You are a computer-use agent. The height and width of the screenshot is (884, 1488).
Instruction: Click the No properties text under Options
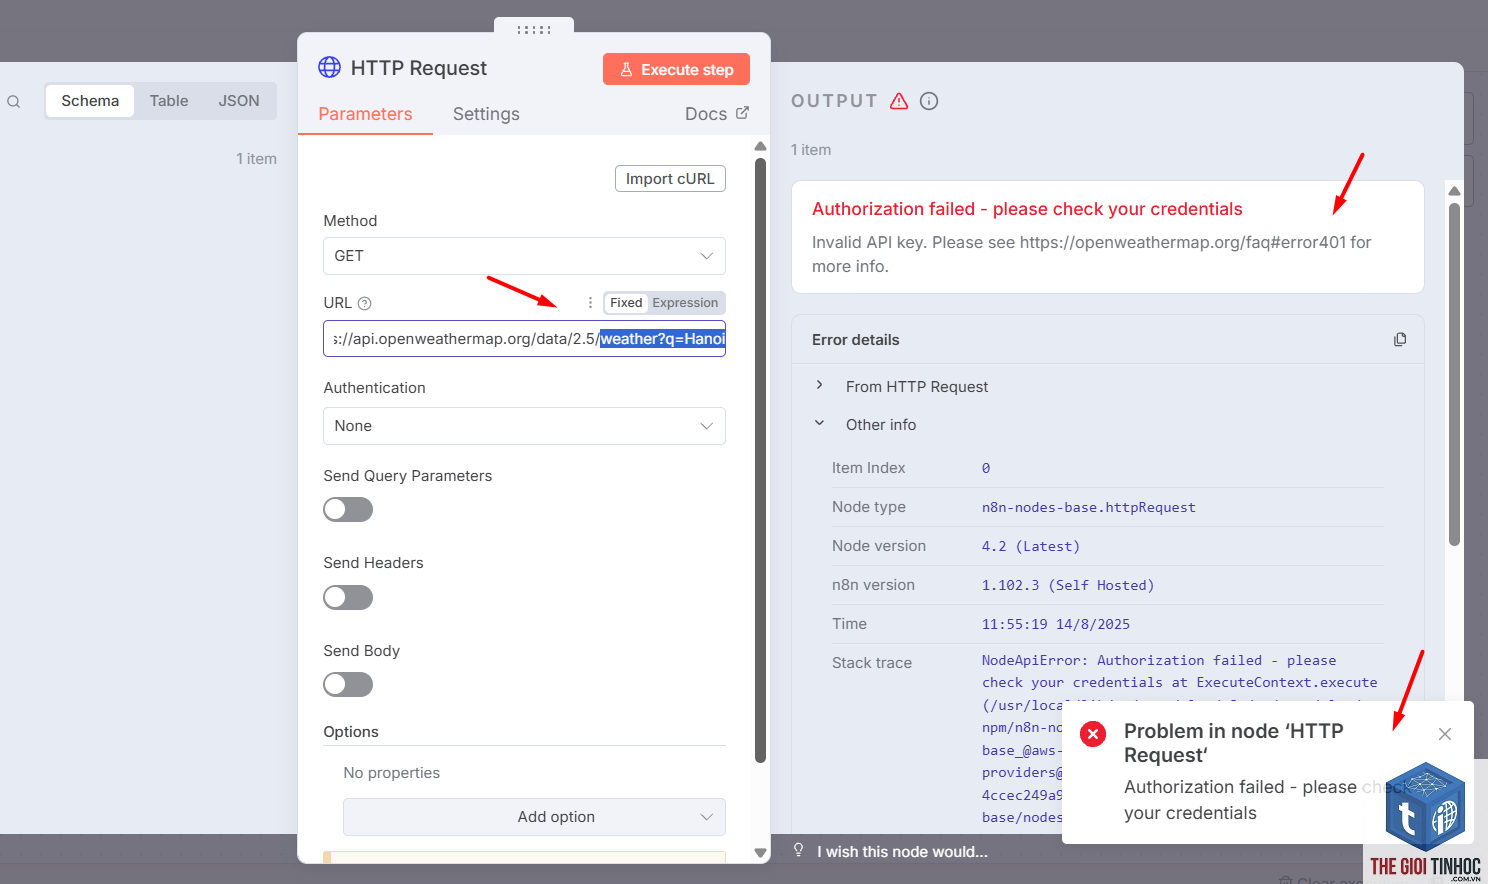point(392,773)
